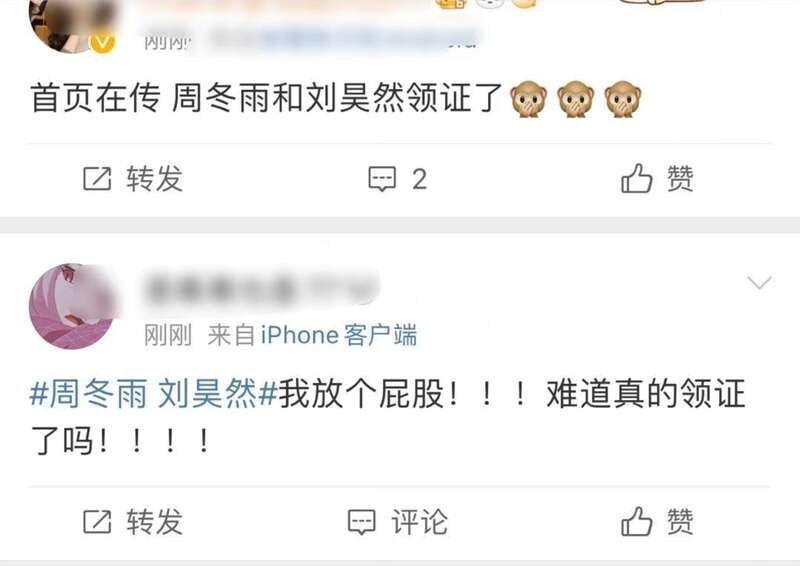Tap repost icon on second post
Viewport: 800px width, 566px height.
tap(97, 522)
